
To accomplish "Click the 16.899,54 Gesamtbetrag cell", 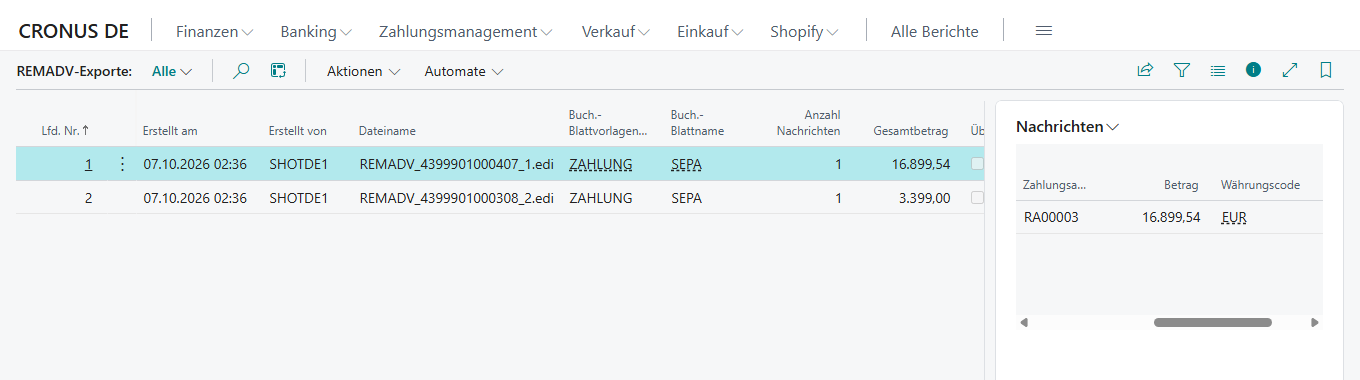I will 921,164.
